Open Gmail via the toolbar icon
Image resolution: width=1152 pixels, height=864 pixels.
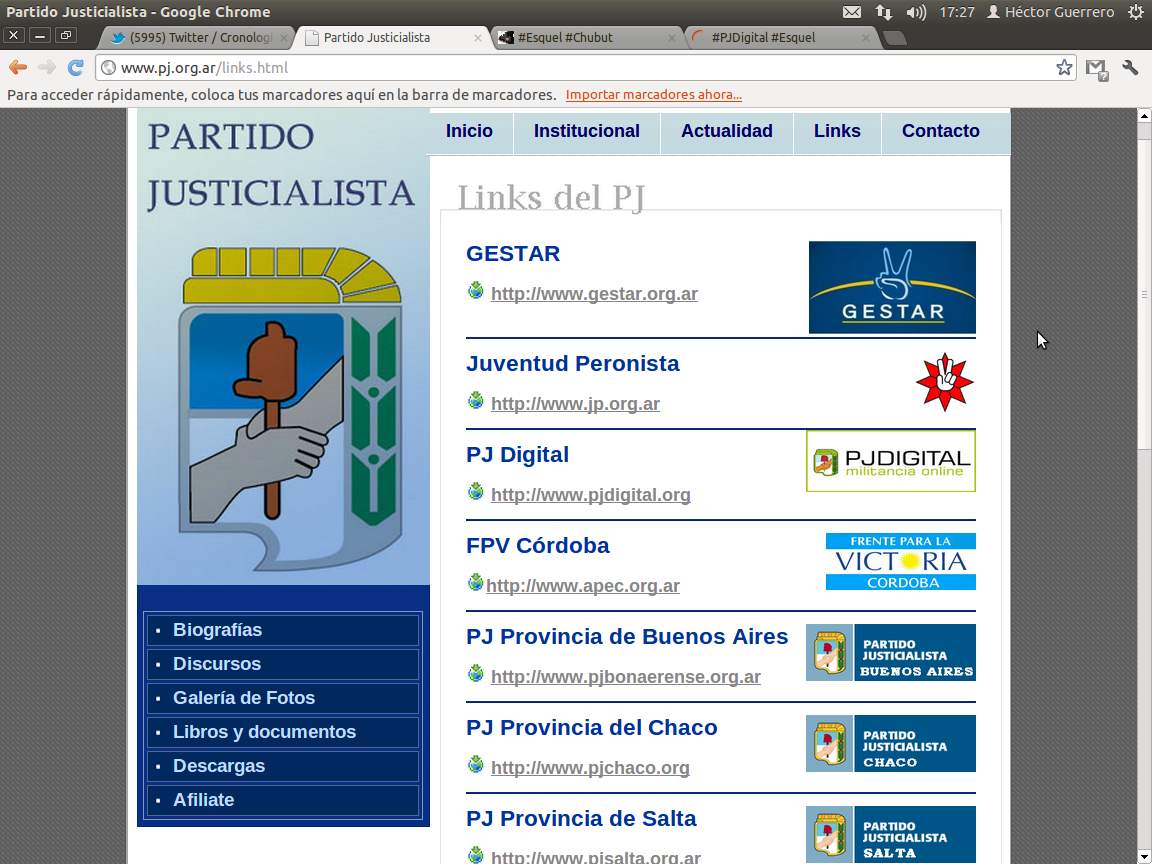coord(1096,70)
